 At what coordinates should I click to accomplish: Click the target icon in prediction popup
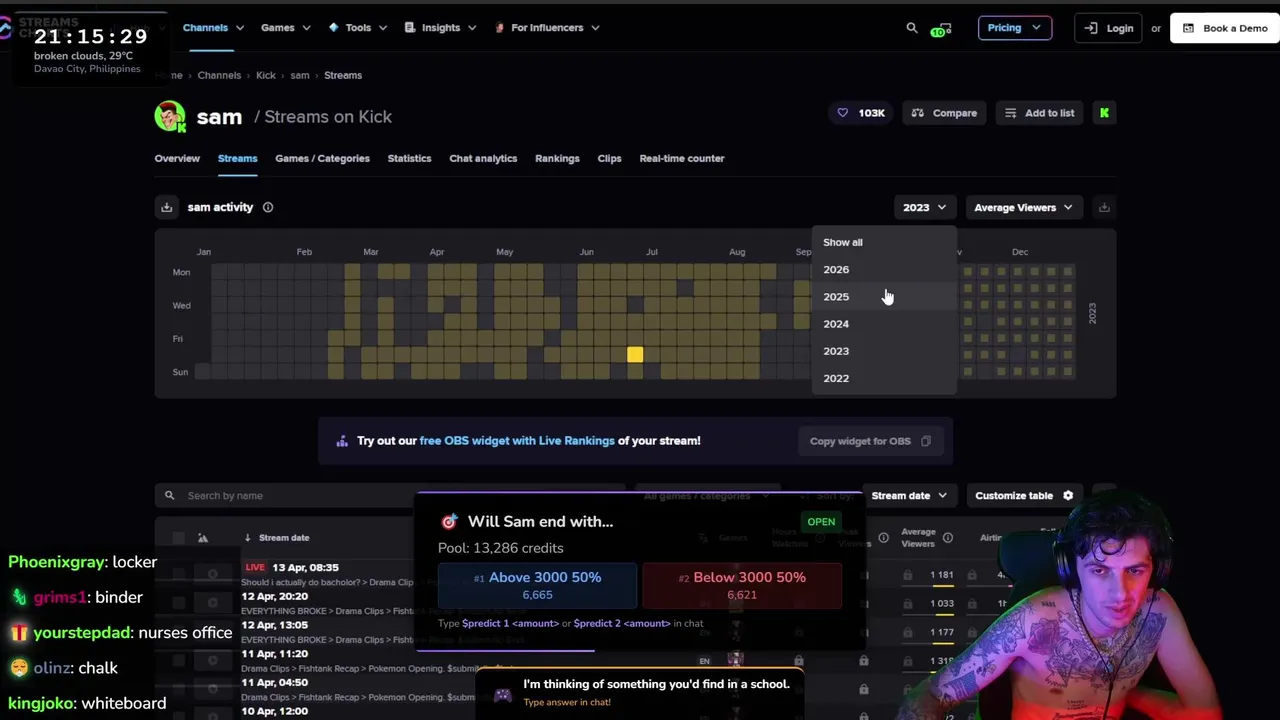449,521
